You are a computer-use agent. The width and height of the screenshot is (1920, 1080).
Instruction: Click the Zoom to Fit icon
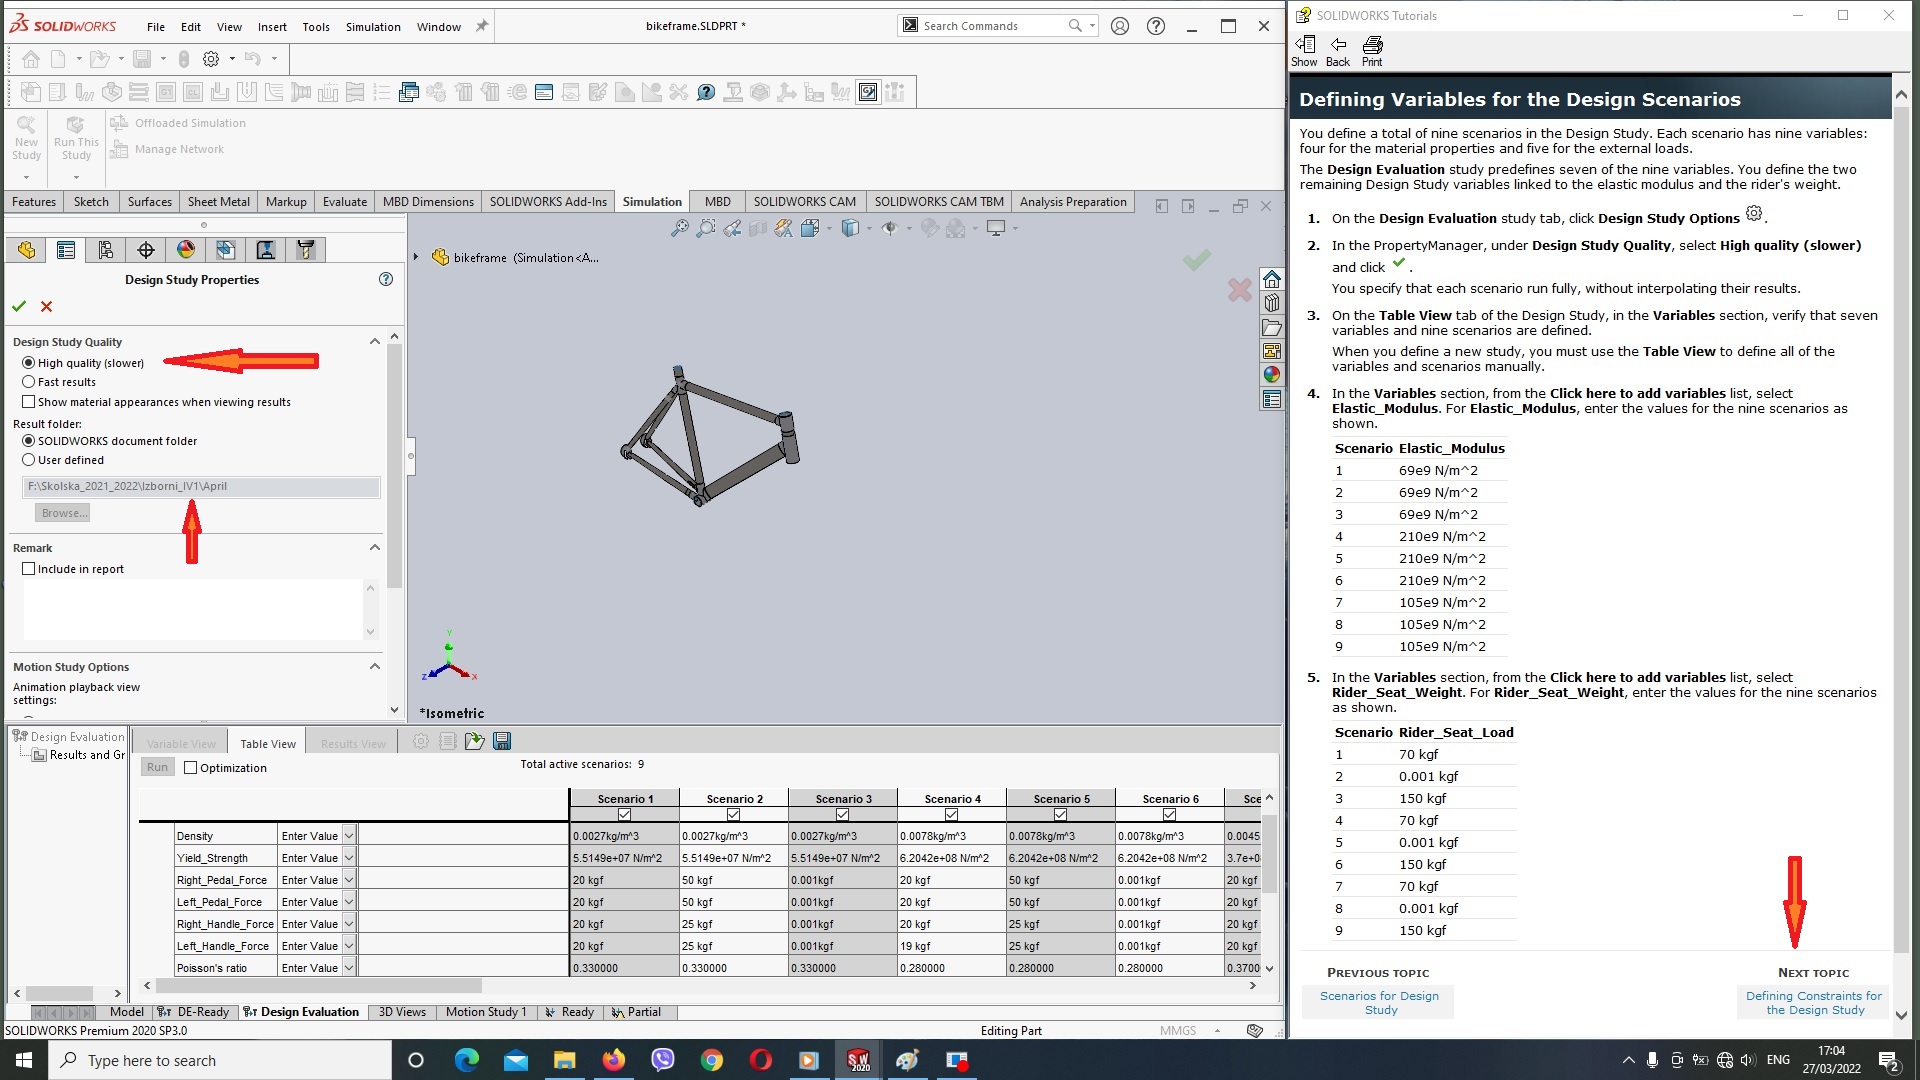pyautogui.click(x=679, y=229)
